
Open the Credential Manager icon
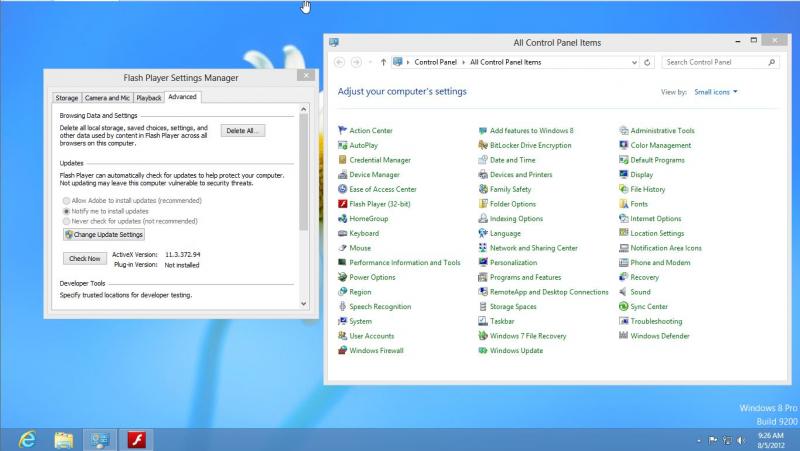point(342,160)
